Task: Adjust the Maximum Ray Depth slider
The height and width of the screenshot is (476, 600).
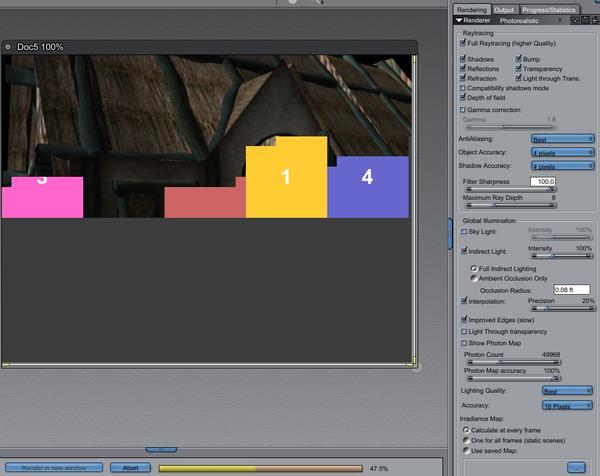Action: tap(511, 205)
